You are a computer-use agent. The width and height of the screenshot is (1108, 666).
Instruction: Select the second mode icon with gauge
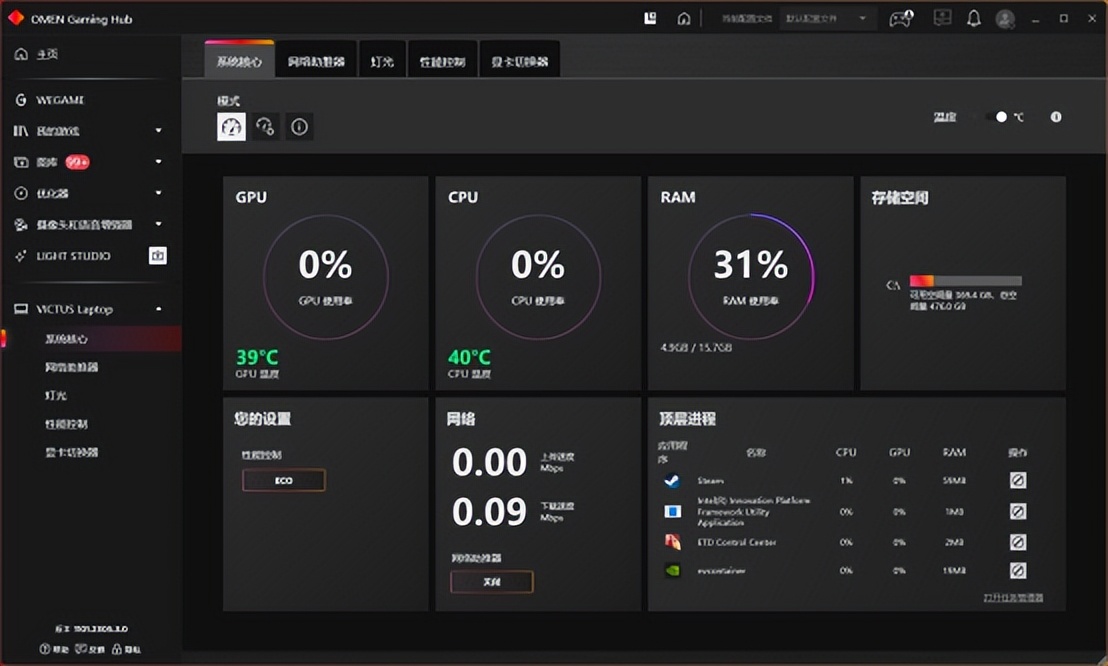click(x=265, y=127)
